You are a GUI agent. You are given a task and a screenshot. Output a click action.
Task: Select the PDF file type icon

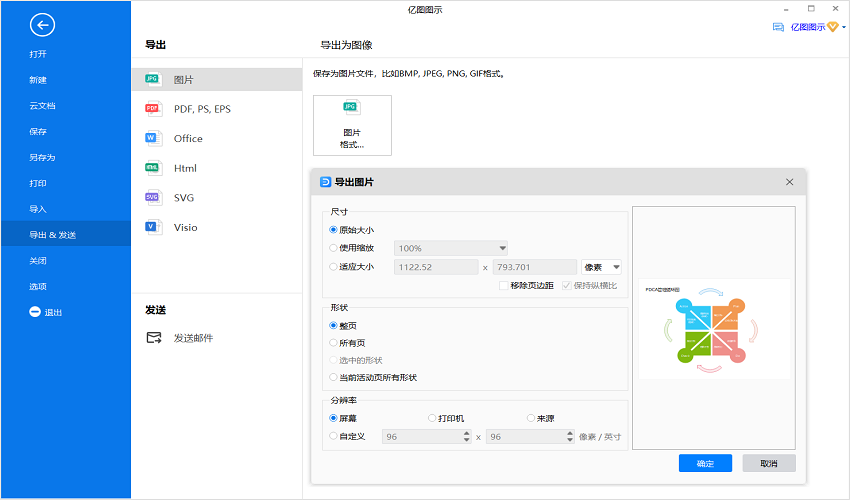[153, 109]
